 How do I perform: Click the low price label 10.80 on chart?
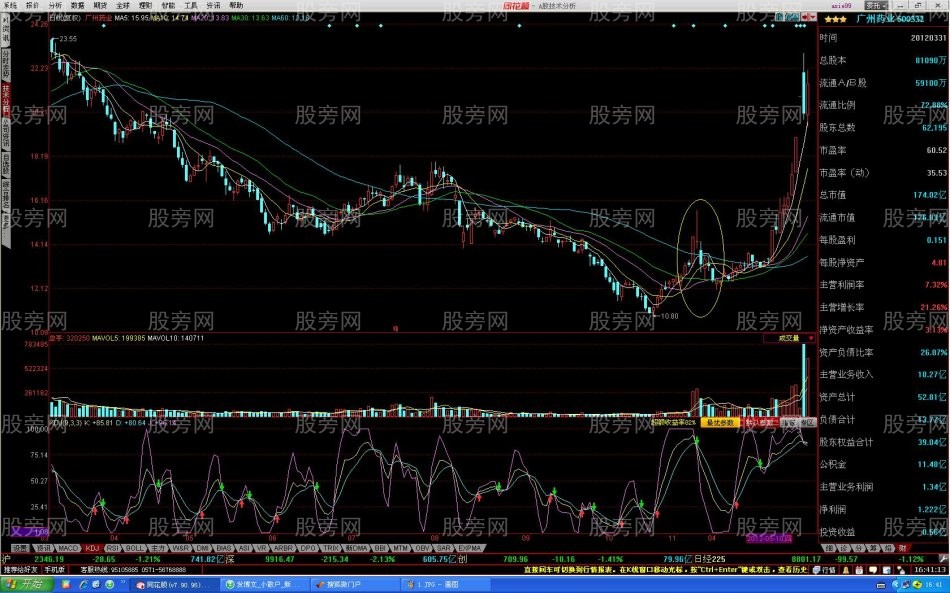(x=669, y=316)
